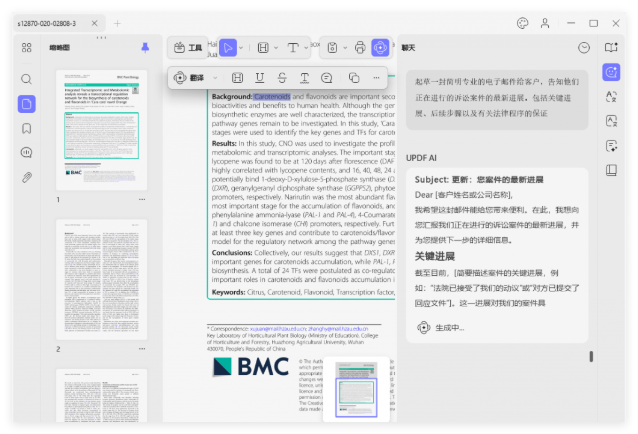Toggle the UPDF AI toolbar button
The height and width of the screenshot is (434, 638).
coord(380,48)
